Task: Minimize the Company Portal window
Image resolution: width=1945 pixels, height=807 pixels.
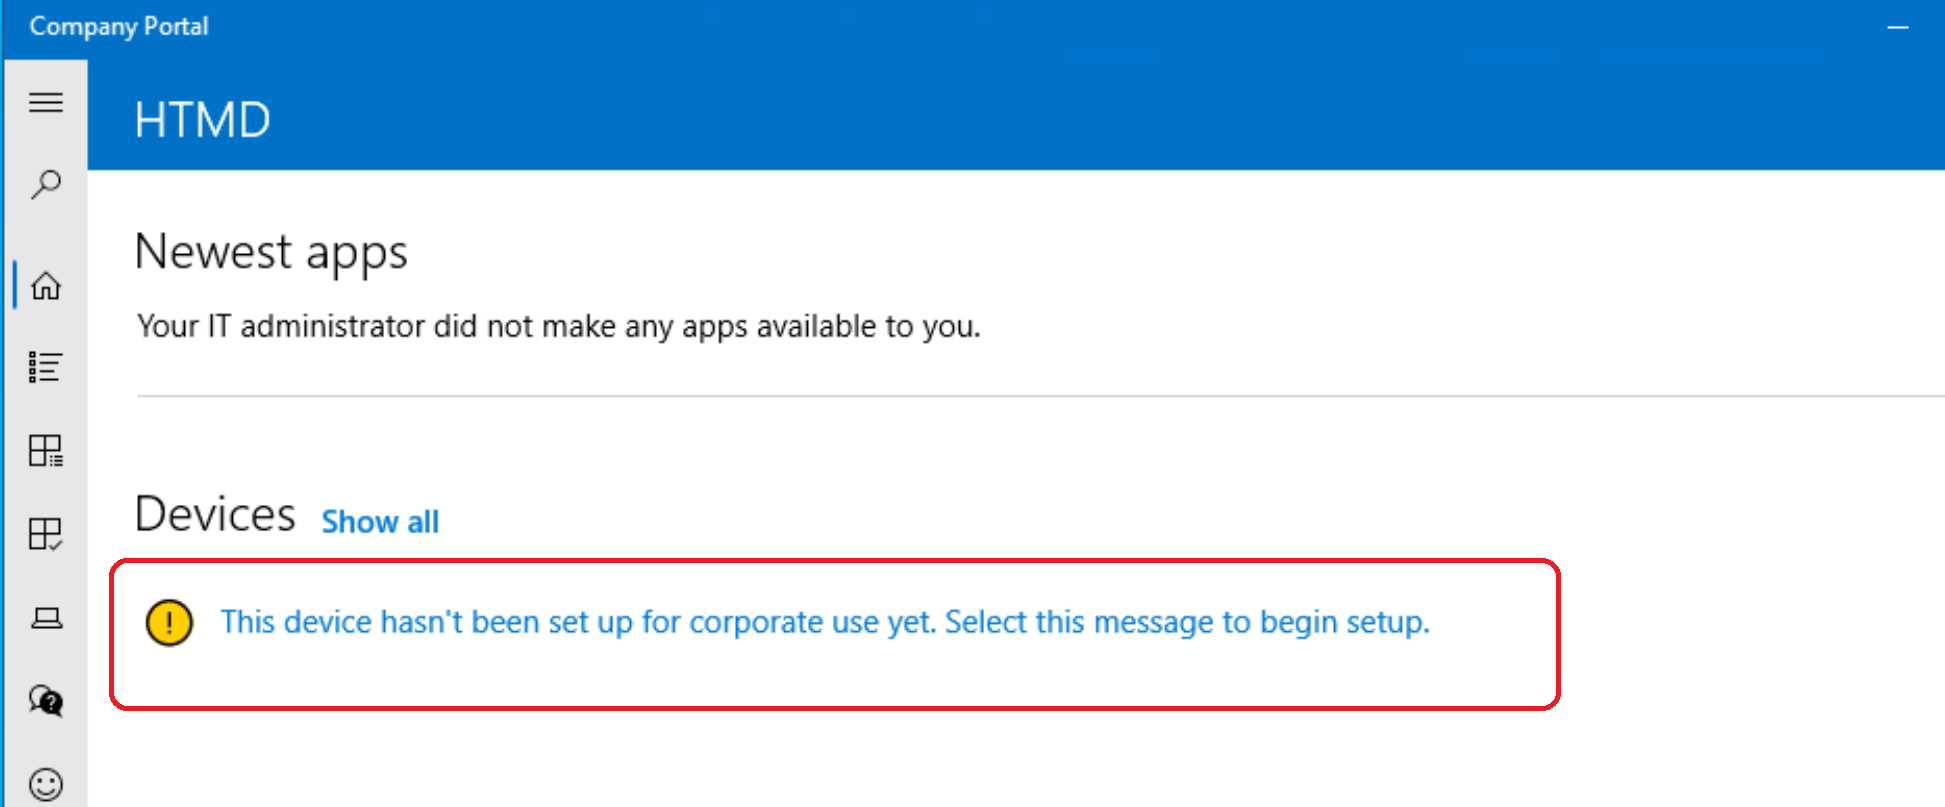Action: click(x=1898, y=28)
